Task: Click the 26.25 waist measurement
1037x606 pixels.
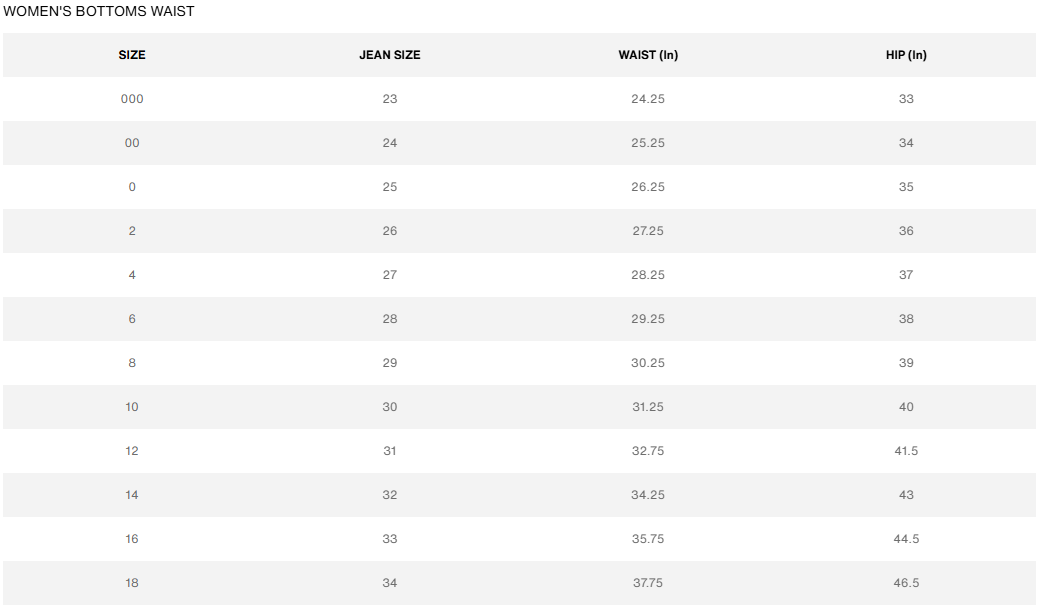Action: 648,187
